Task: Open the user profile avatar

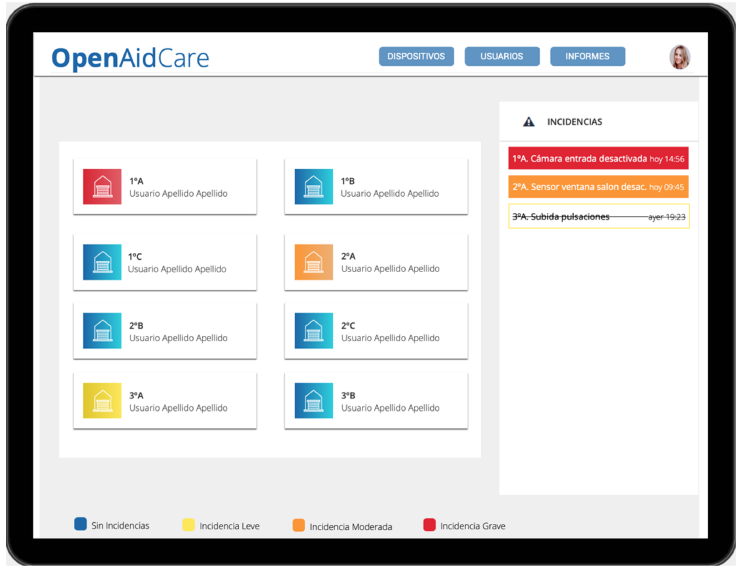Action: click(x=680, y=57)
